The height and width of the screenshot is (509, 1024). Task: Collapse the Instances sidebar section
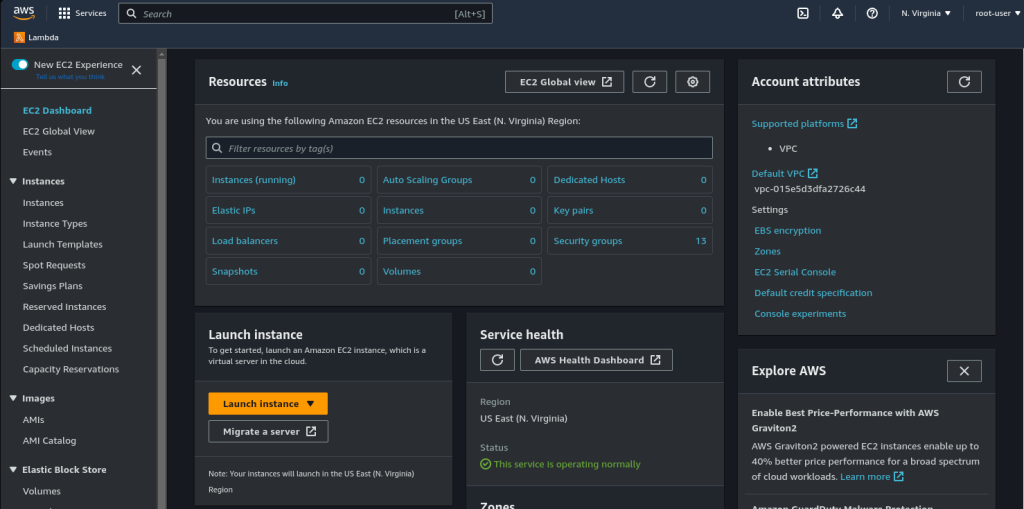[x=13, y=181]
